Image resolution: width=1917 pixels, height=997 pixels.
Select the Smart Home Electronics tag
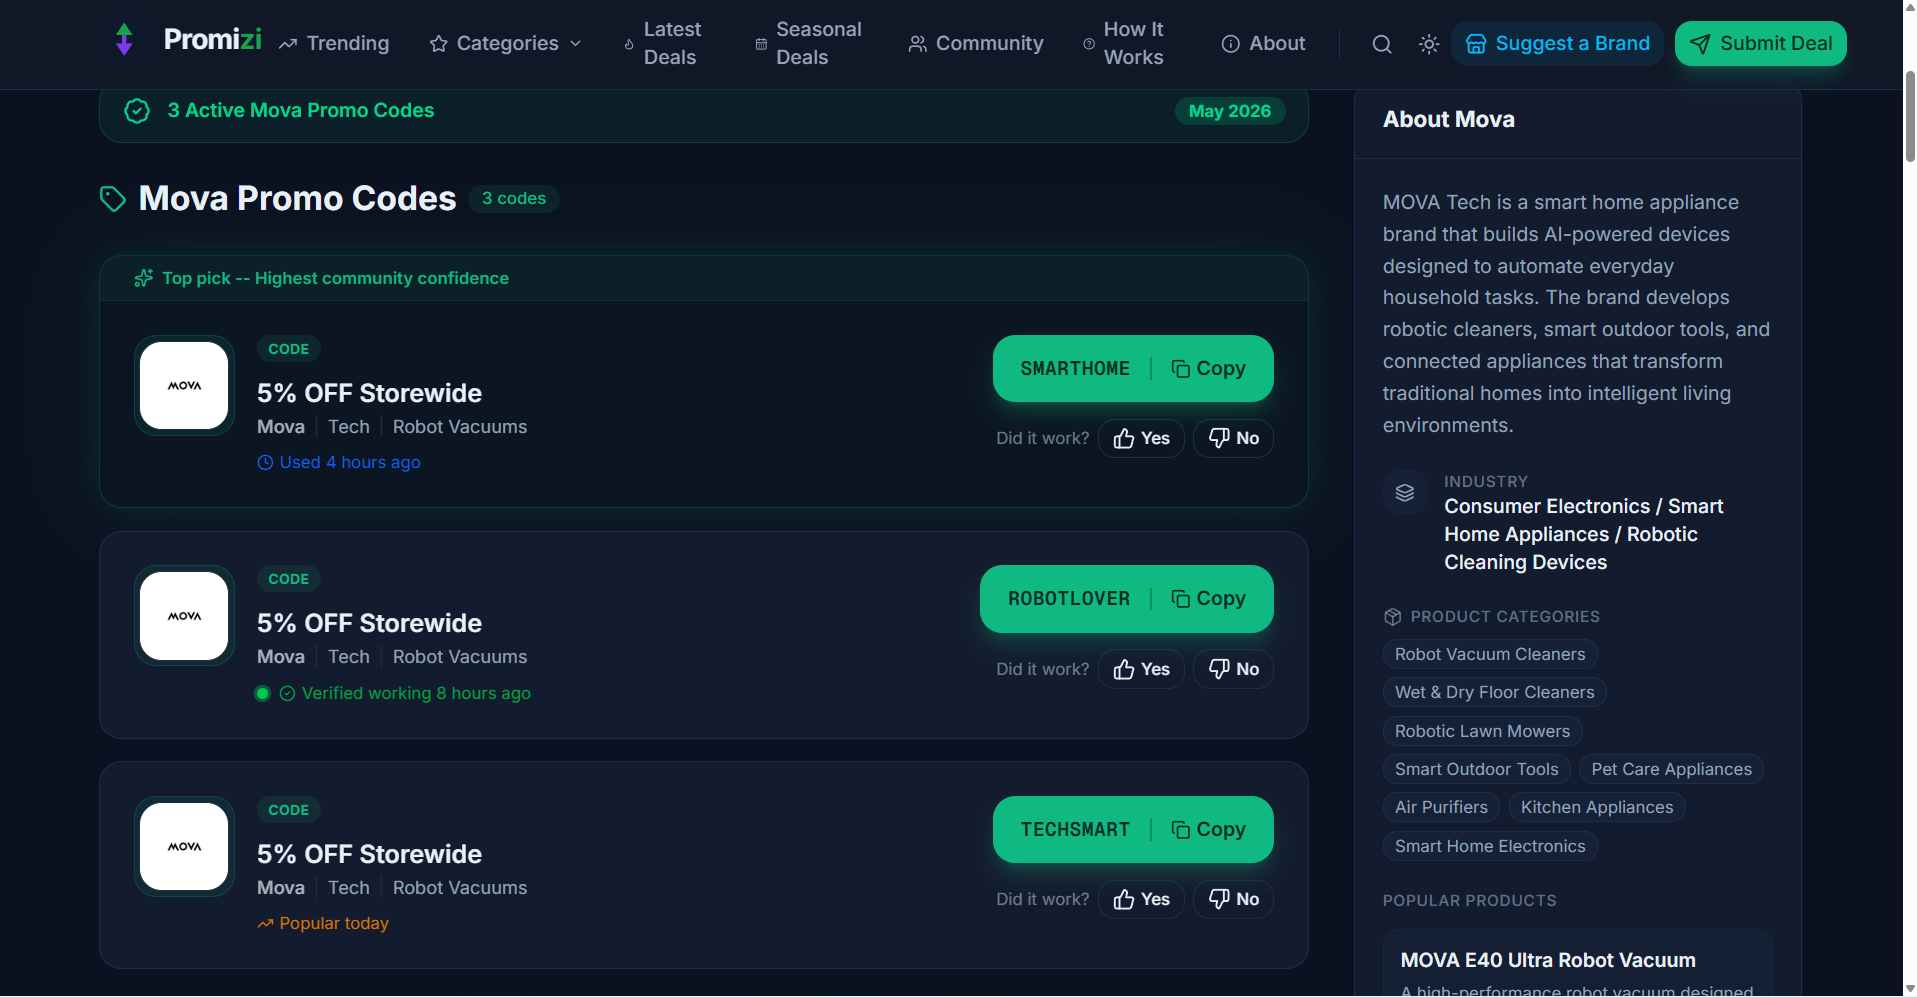coord(1490,846)
